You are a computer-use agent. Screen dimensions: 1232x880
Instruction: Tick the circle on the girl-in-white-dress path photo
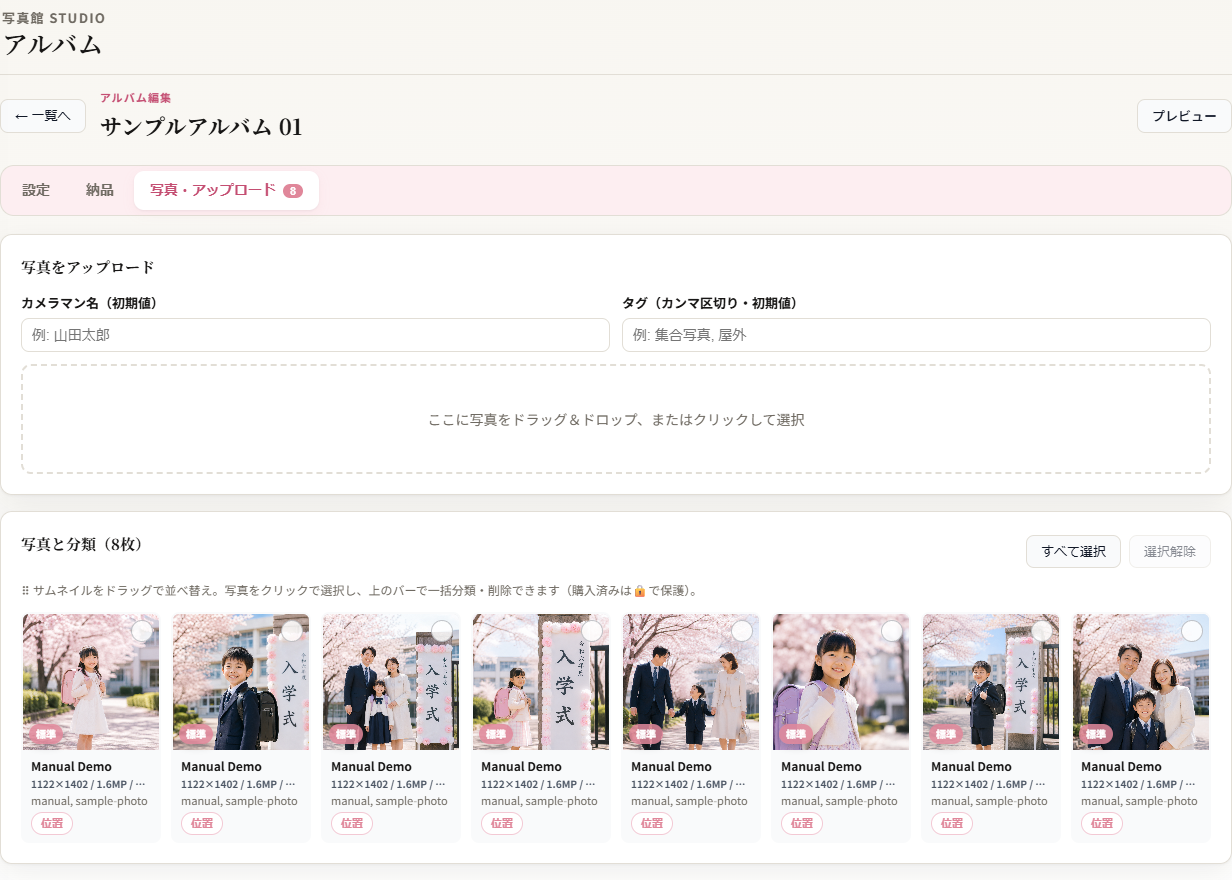click(142, 631)
